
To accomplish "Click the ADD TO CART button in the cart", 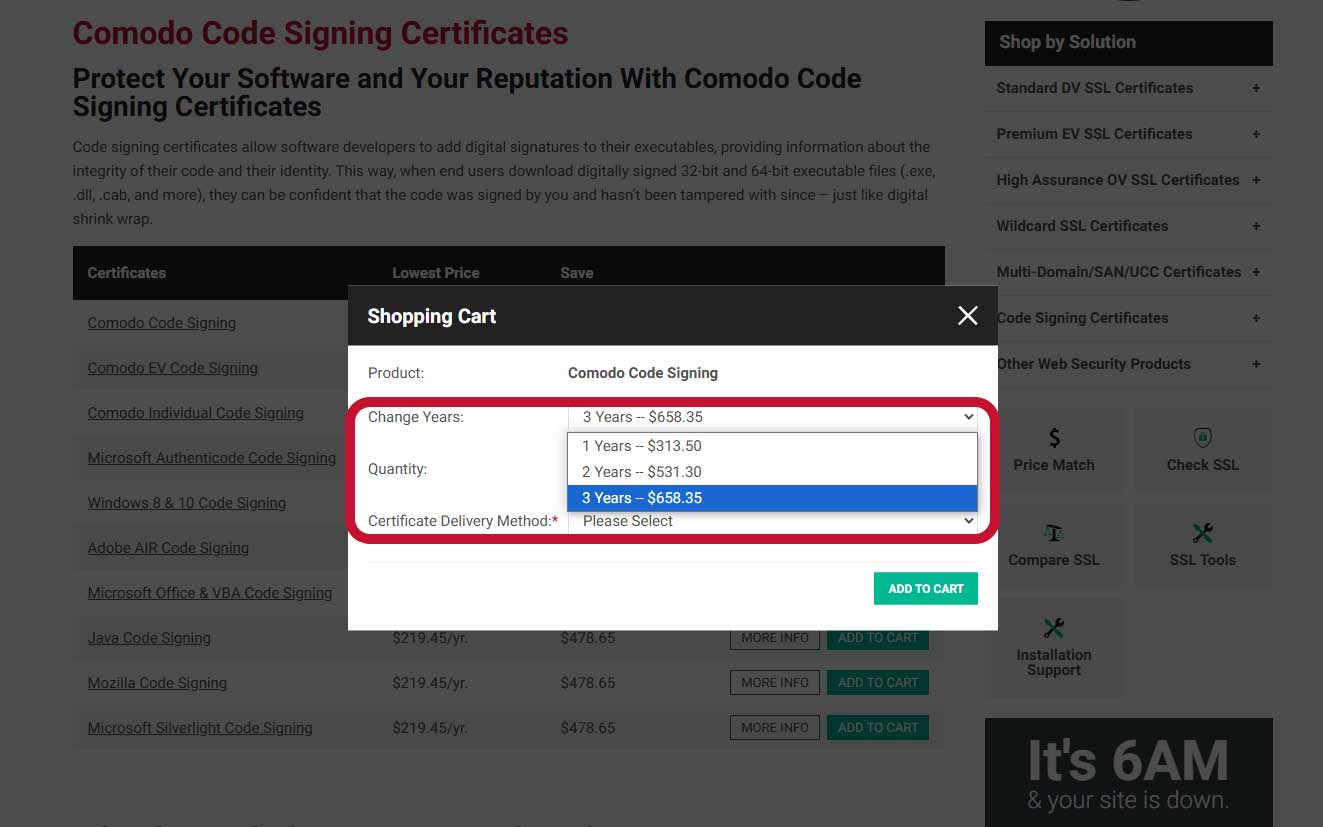I will [x=925, y=588].
